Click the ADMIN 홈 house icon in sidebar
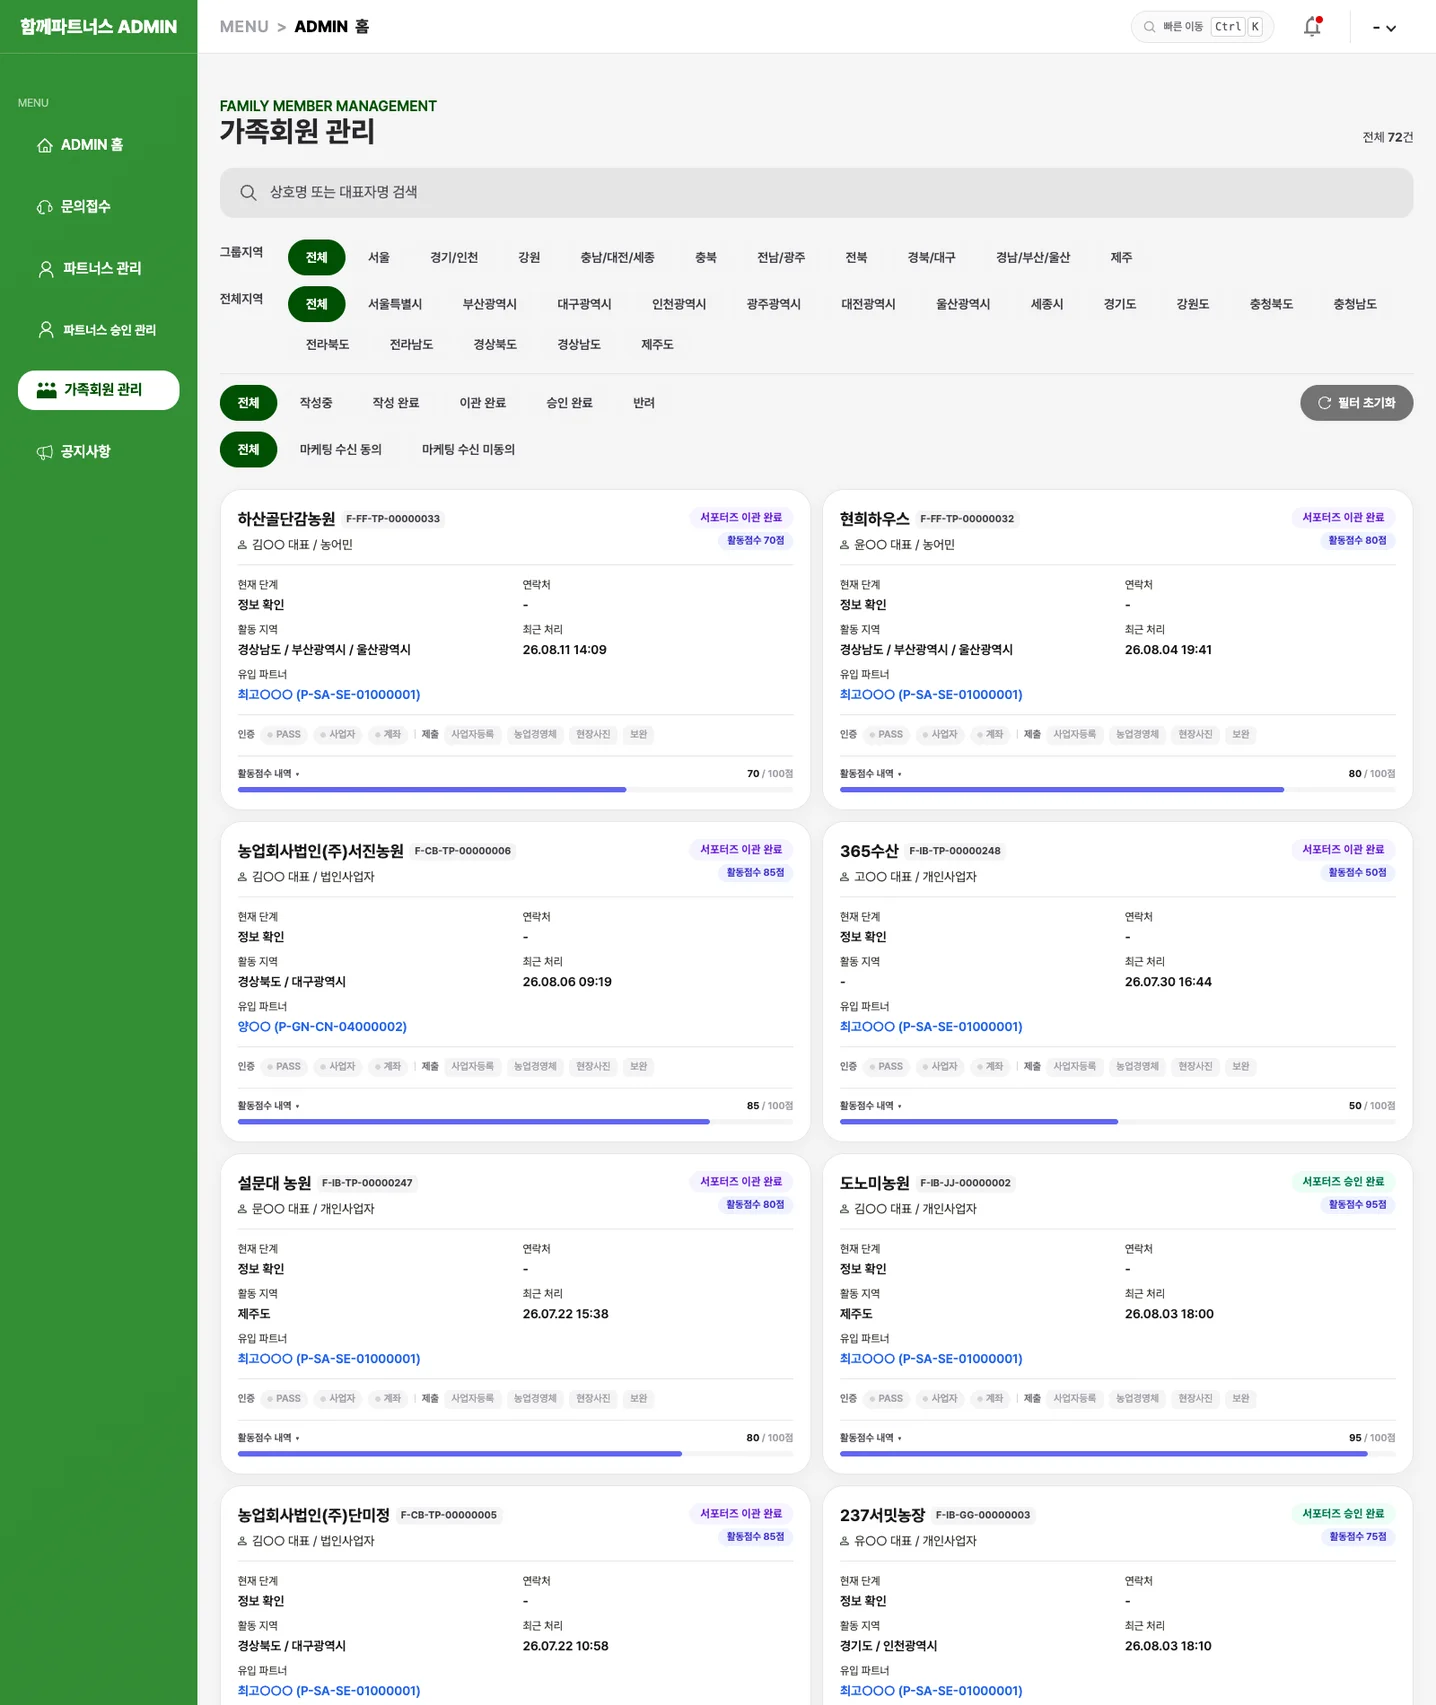Image resolution: width=1436 pixels, height=1705 pixels. 45,146
